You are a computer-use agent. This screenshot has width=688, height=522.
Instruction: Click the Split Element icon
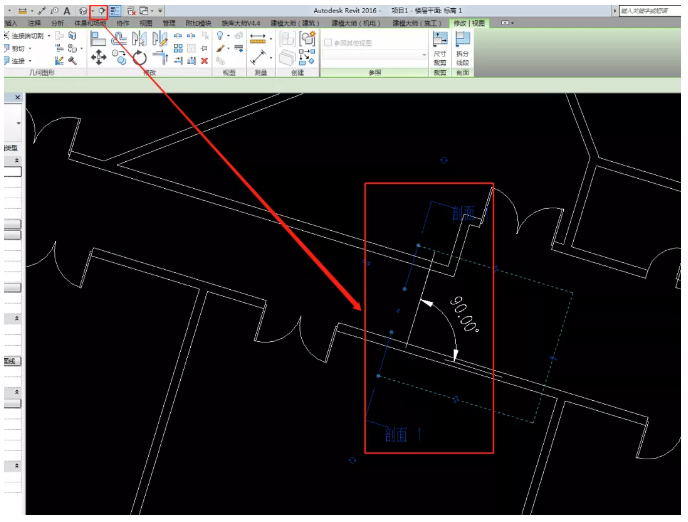pos(178,36)
